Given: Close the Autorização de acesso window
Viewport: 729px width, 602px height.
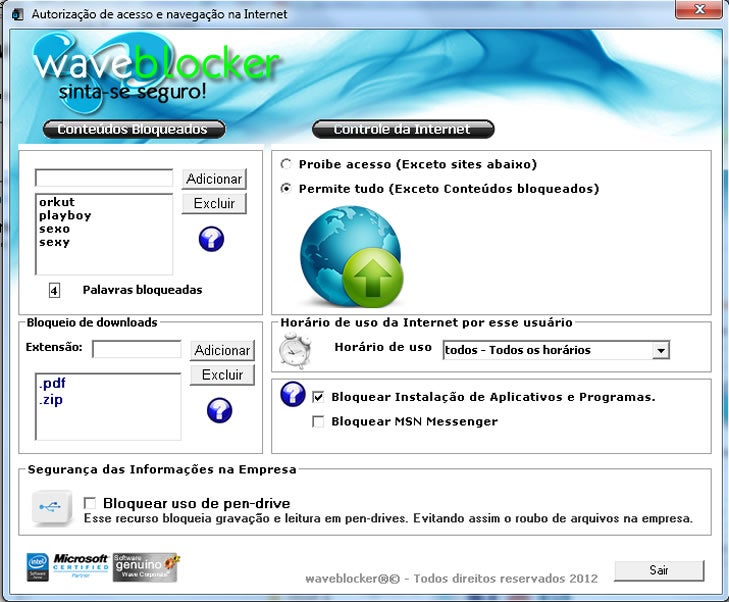Looking at the screenshot, I should (699, 9).
